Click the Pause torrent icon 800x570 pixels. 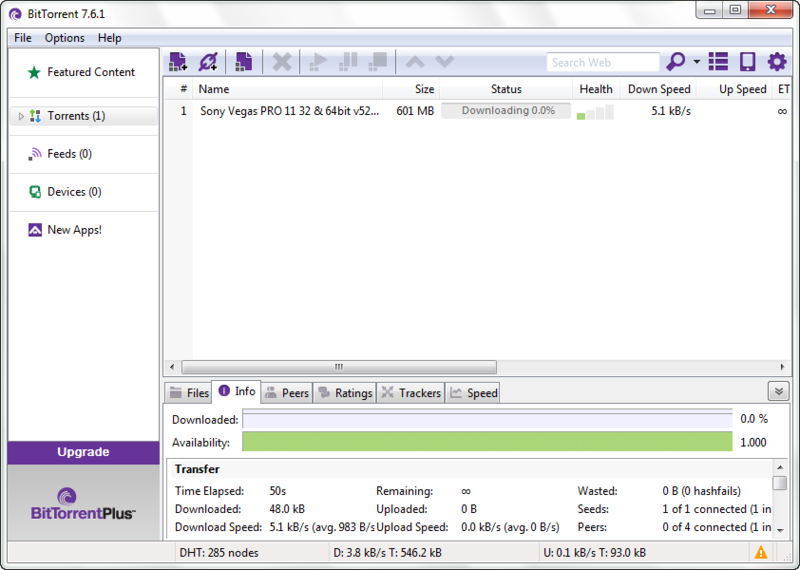(348, 62)
